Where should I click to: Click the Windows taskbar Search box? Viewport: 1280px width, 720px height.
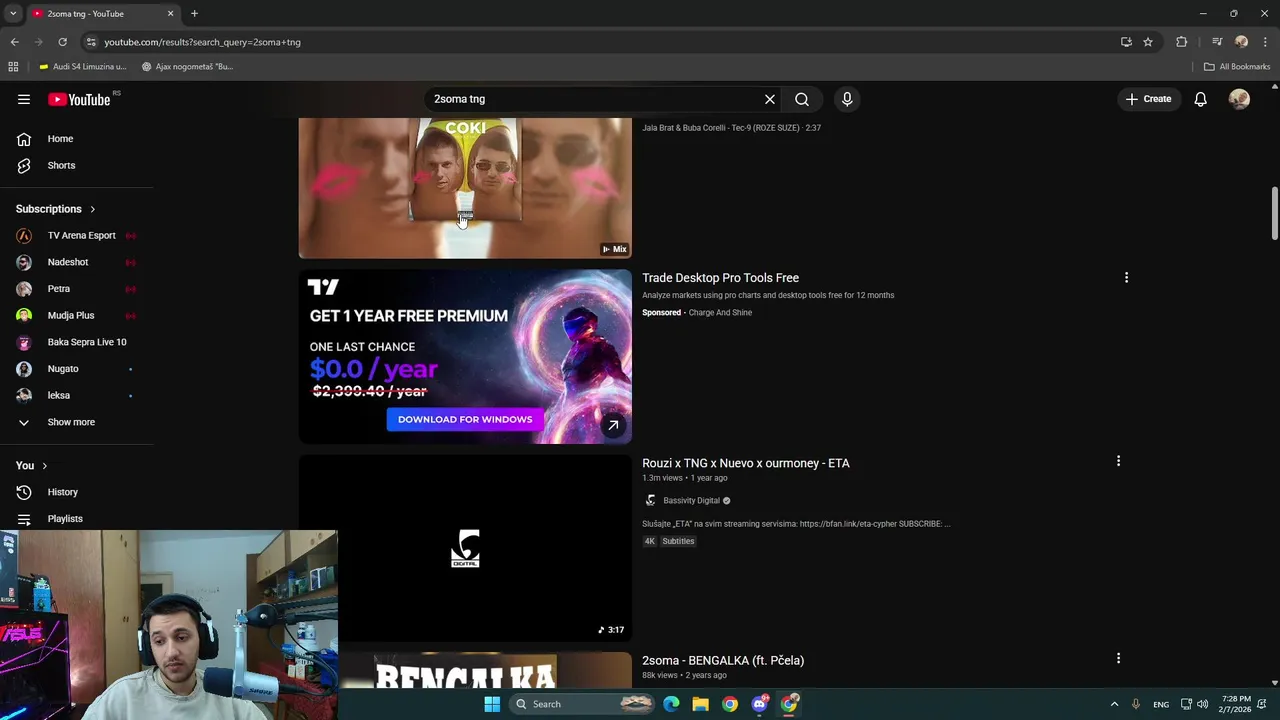click(584, 704)
